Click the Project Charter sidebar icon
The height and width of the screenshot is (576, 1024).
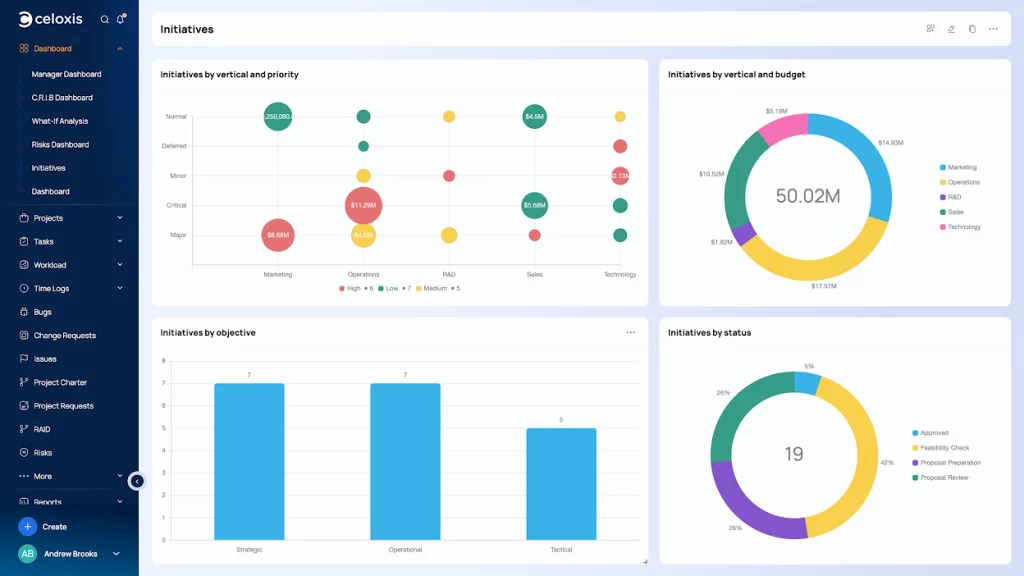pos(23,382)
